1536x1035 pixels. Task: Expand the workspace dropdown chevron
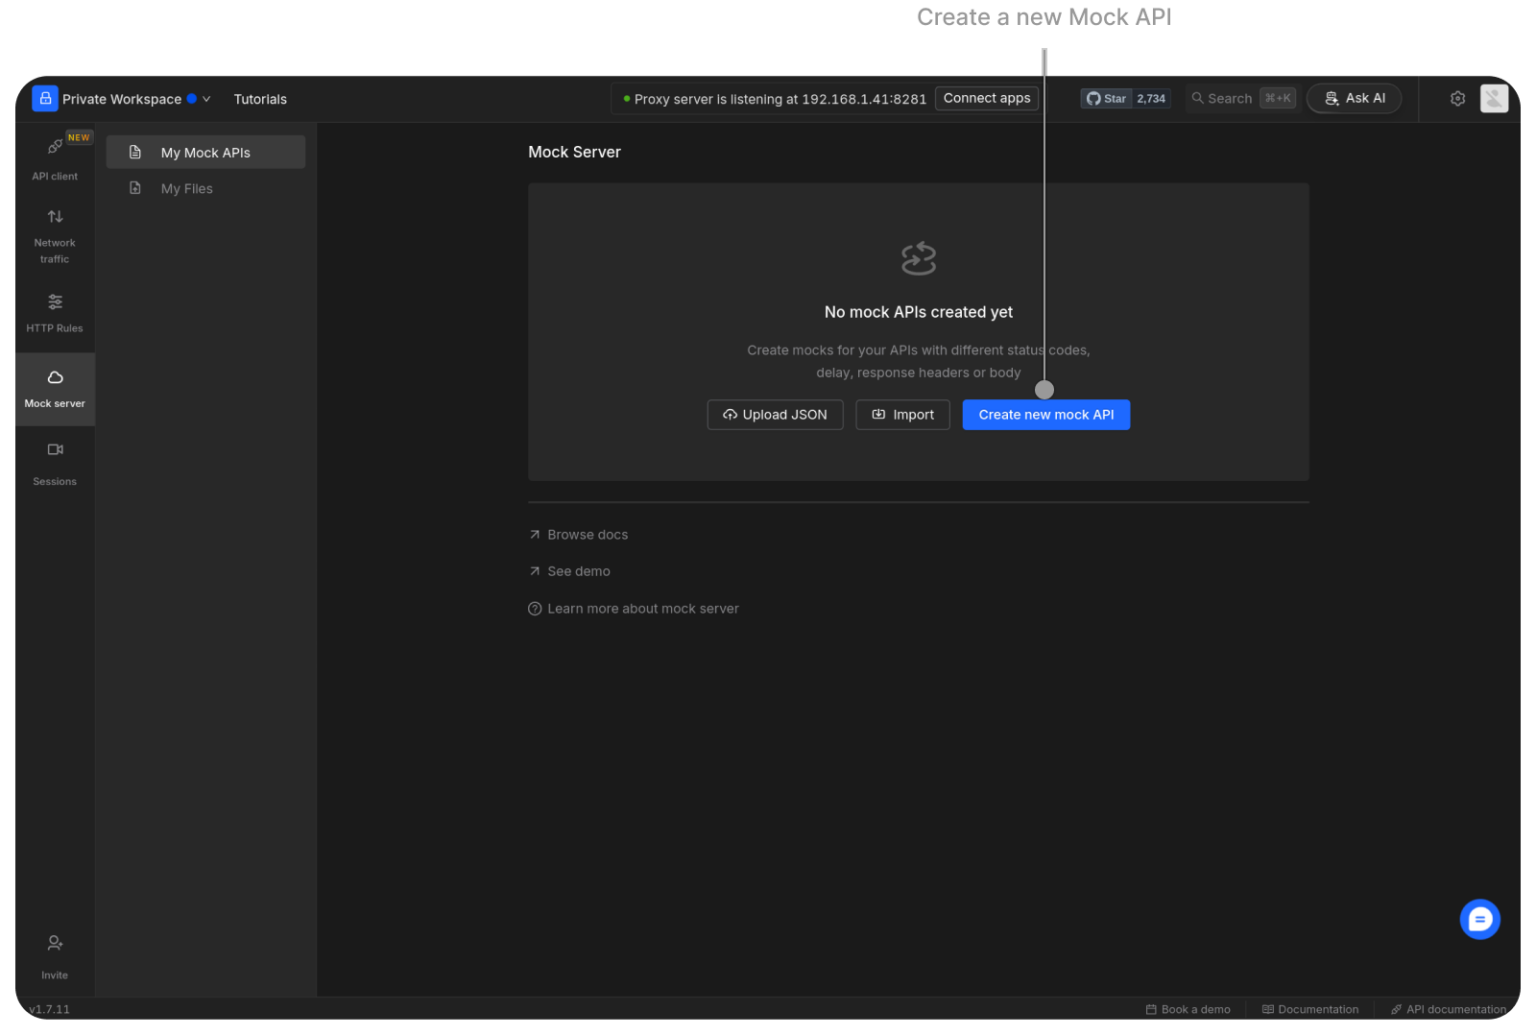tap(206, 98)
